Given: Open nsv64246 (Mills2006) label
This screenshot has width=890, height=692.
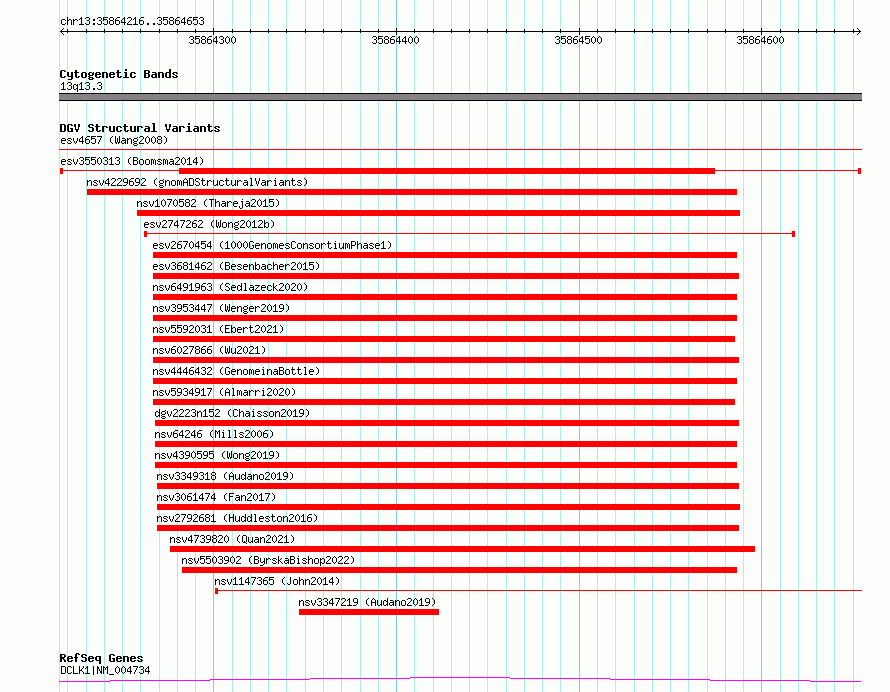Looking at the screenshot, I should (x=214, y=434).
